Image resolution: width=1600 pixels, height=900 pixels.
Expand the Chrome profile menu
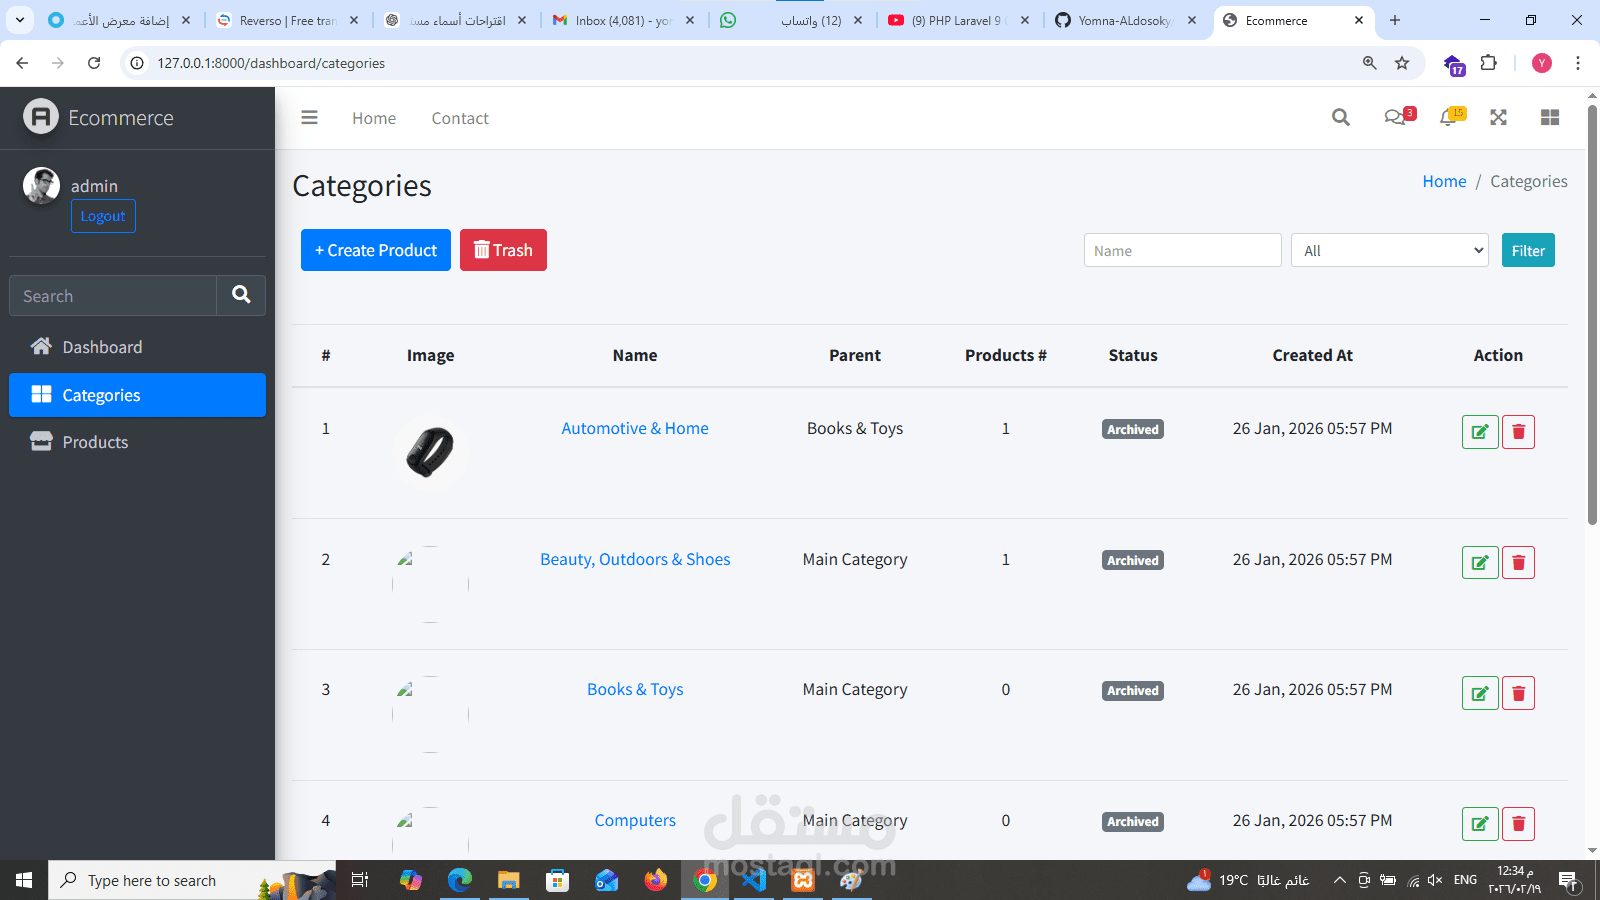click(x=1541, y=62)
